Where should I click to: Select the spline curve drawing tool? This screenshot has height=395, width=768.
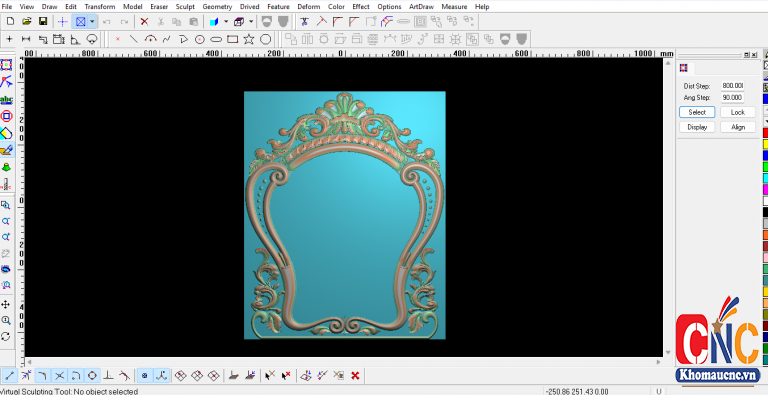[167, 39]
